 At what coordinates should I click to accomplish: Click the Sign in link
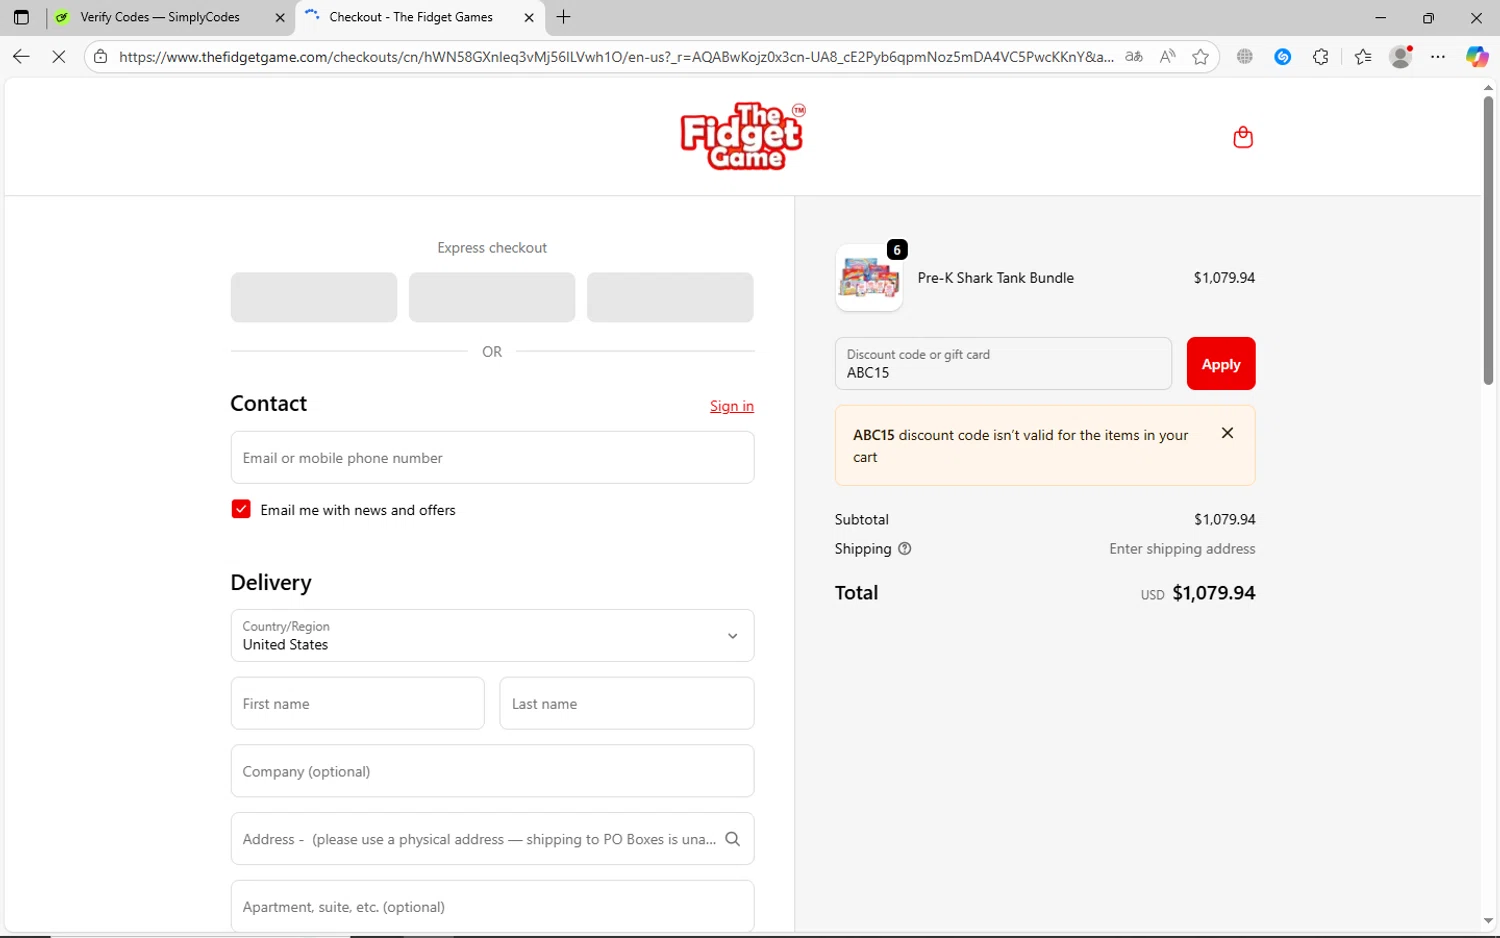click(x=732, y=406)
